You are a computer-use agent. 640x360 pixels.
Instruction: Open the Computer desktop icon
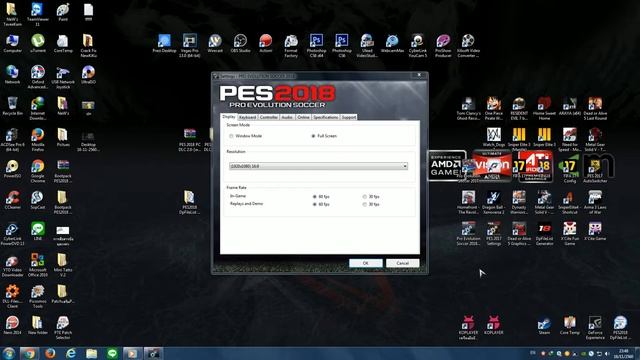(x=12, y=43)
